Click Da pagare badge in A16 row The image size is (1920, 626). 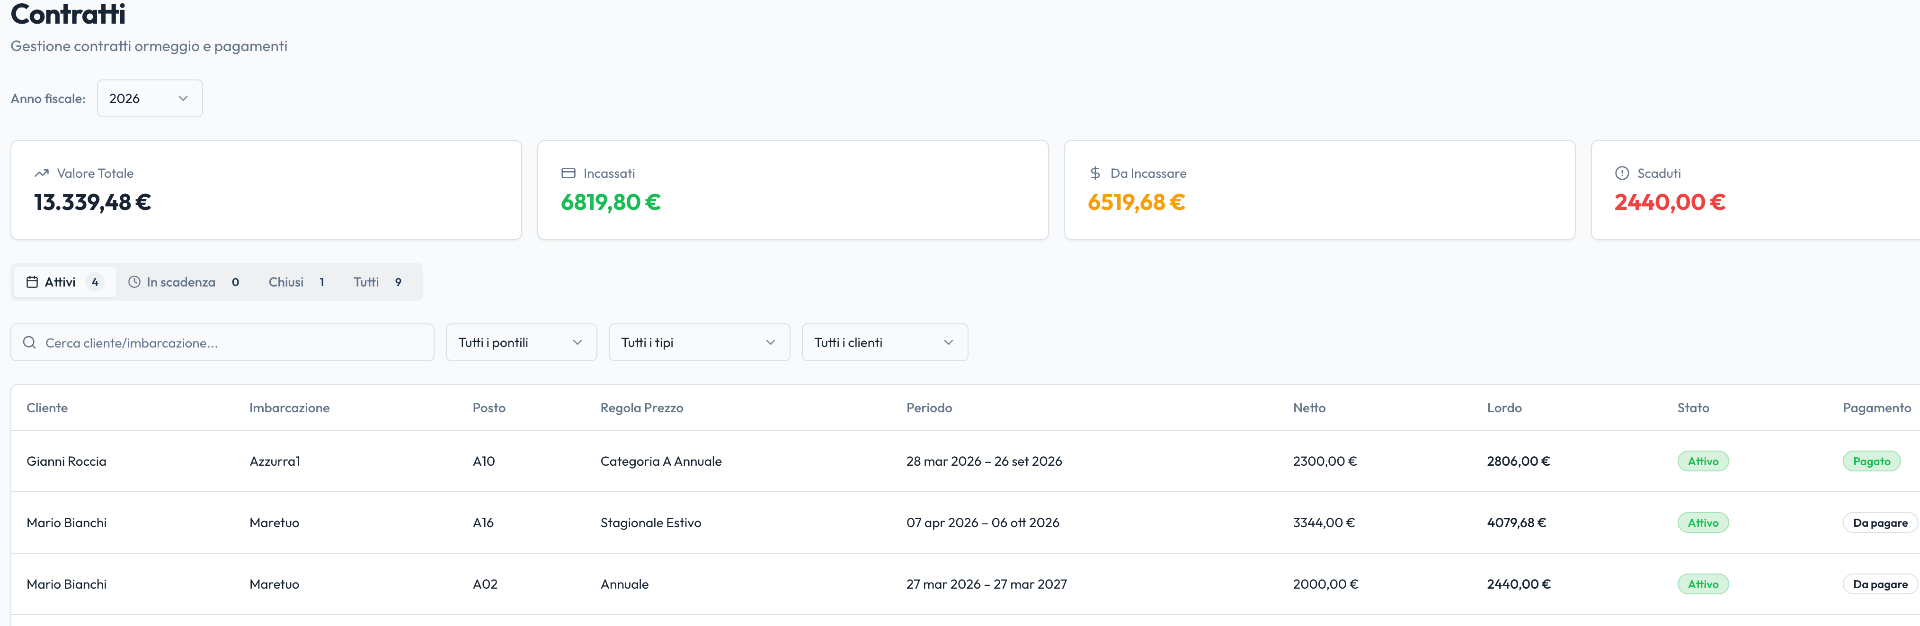(1880, 523)
